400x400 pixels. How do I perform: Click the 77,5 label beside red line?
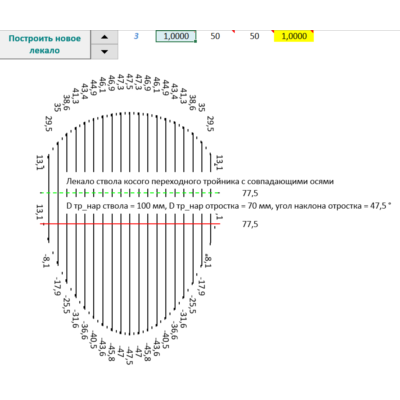(x=250, y=224)
